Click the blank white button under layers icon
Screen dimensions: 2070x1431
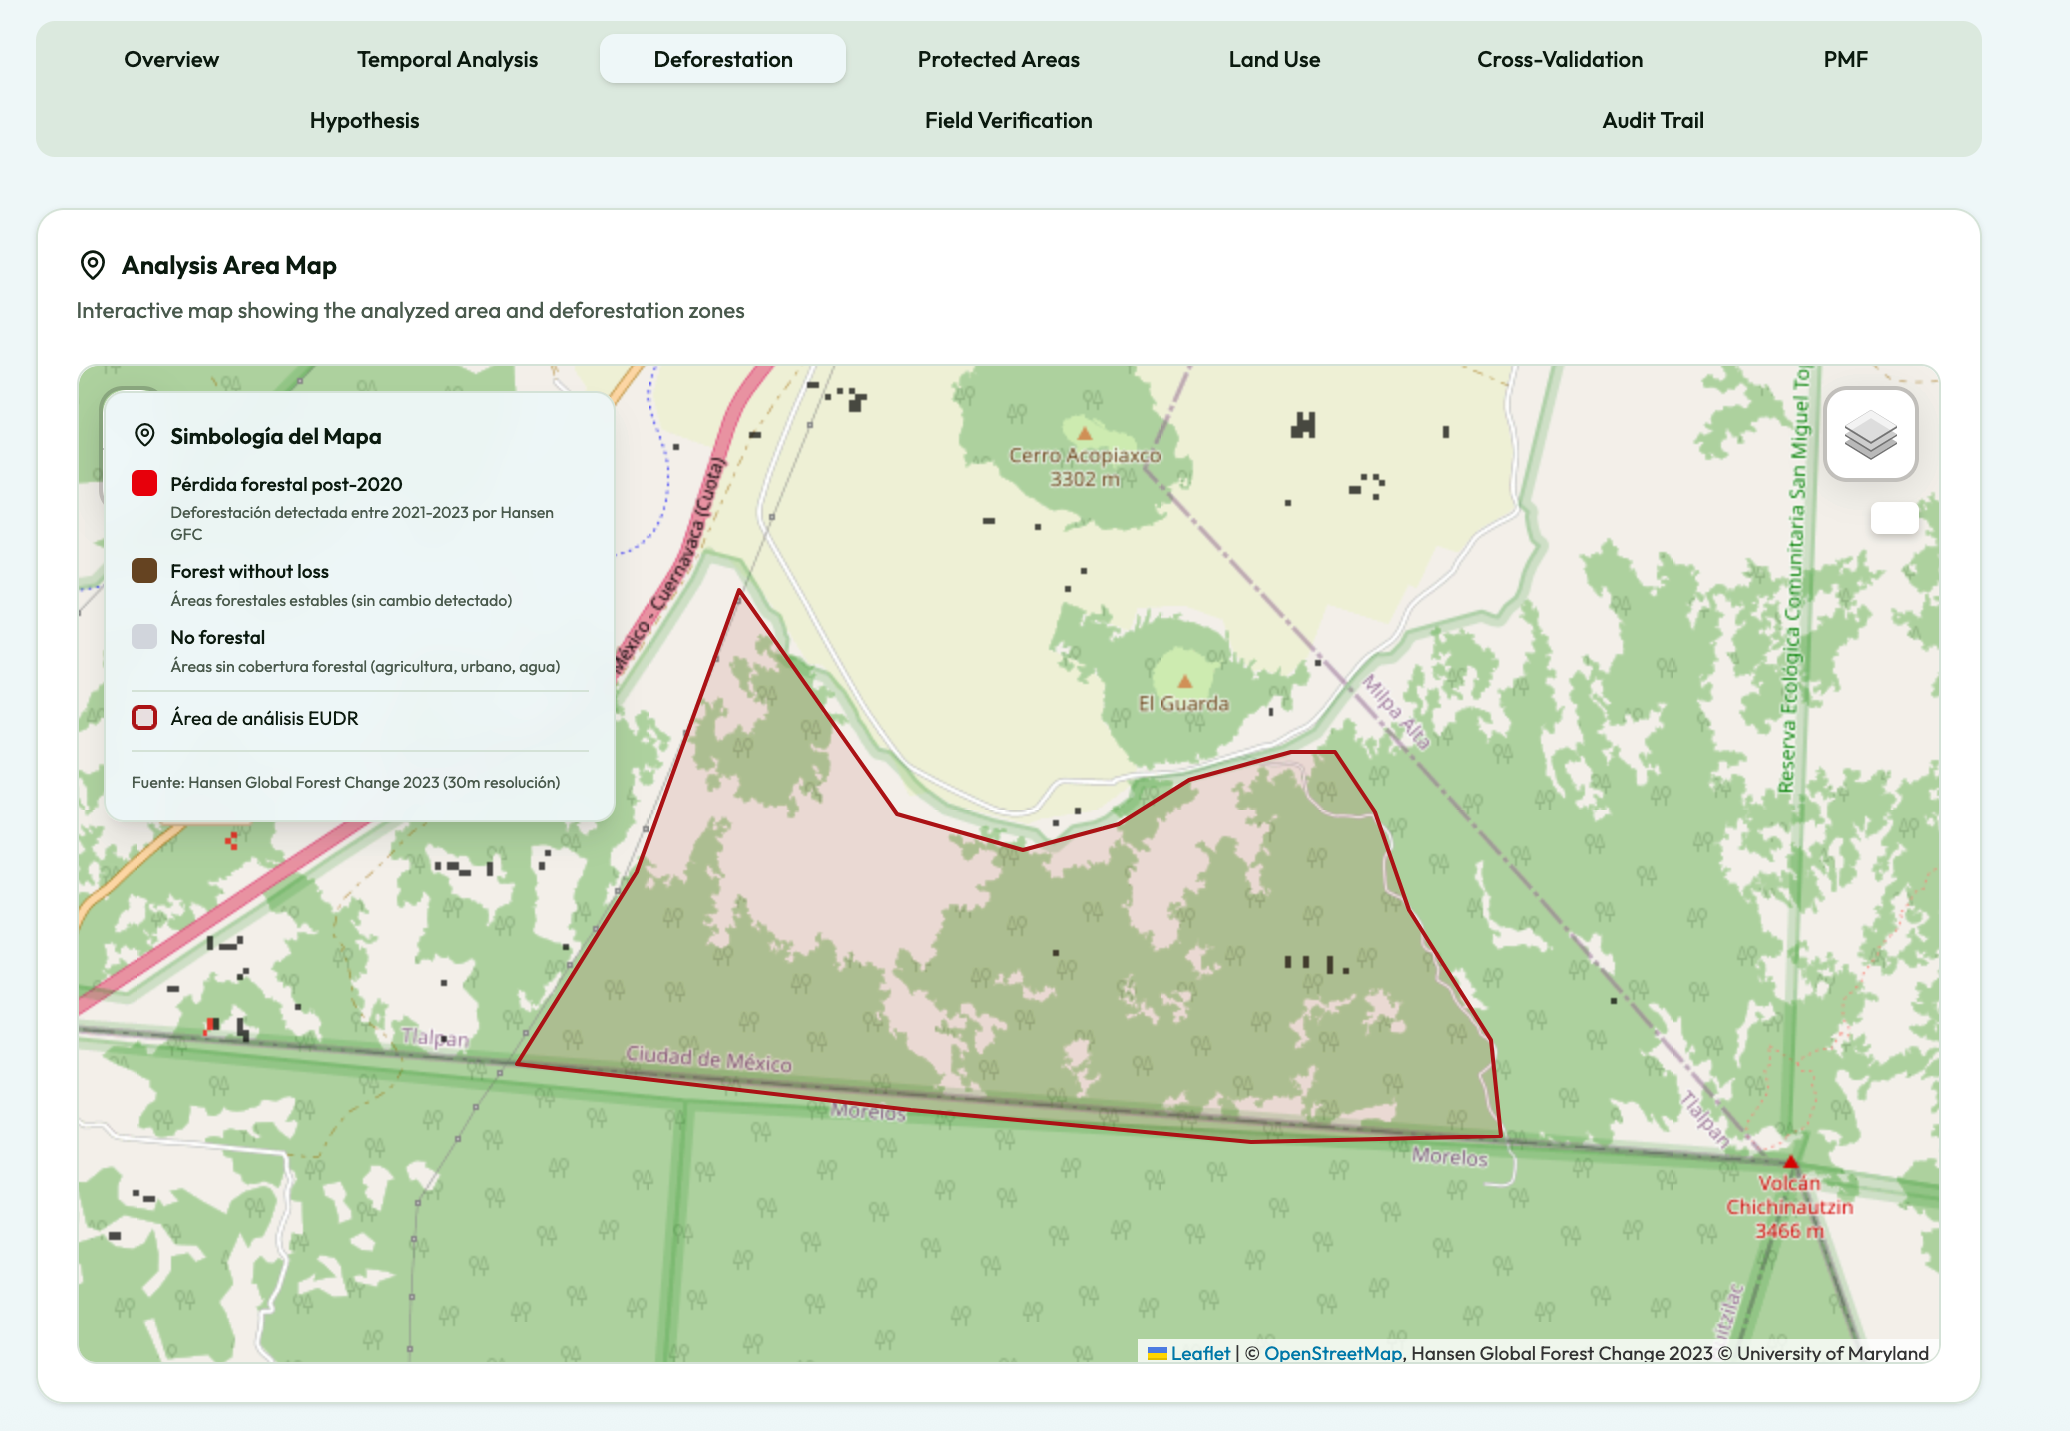click(x=1894, y=518)
